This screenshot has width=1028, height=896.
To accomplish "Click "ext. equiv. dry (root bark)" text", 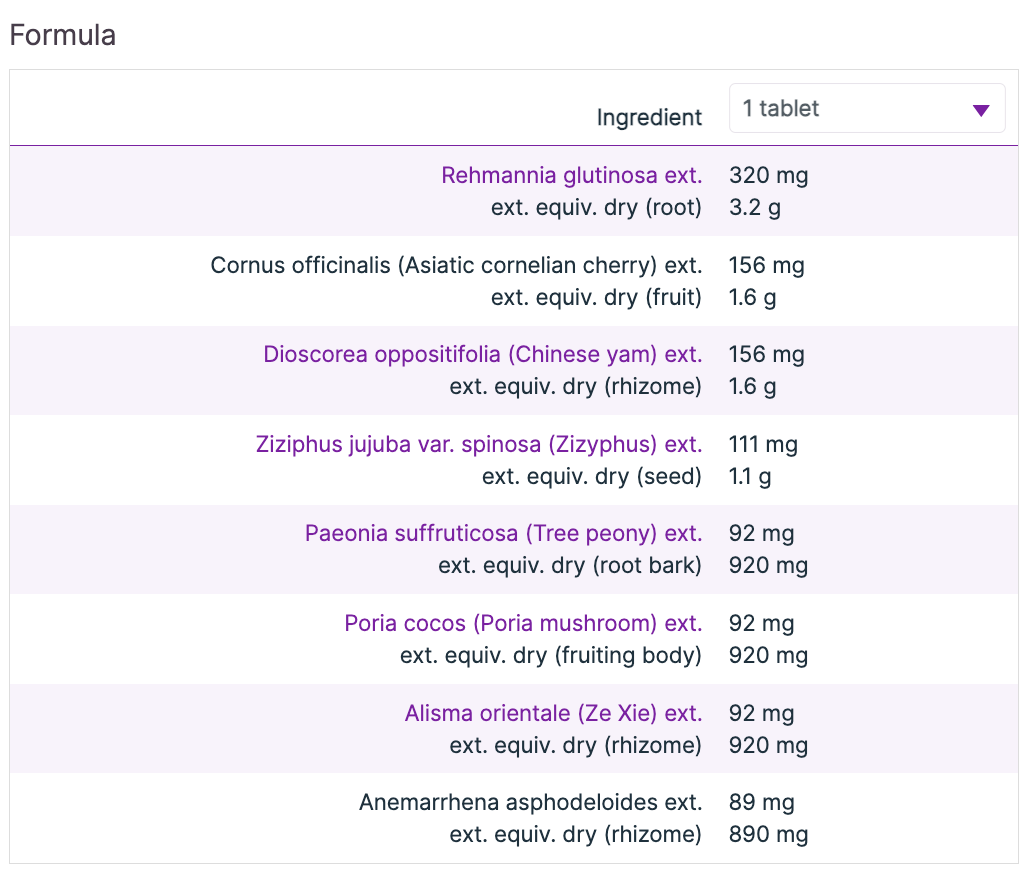I will [569, 566].
